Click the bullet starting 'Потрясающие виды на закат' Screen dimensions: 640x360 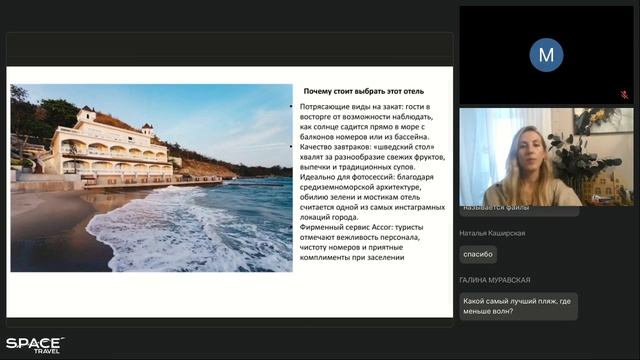367,122
